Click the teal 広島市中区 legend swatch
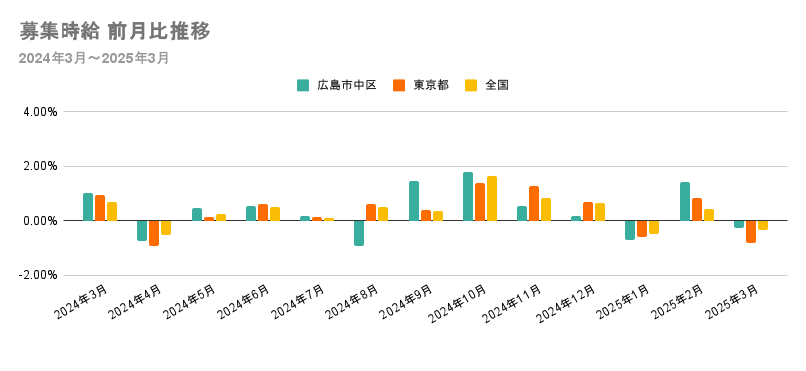 pos(303,85)
